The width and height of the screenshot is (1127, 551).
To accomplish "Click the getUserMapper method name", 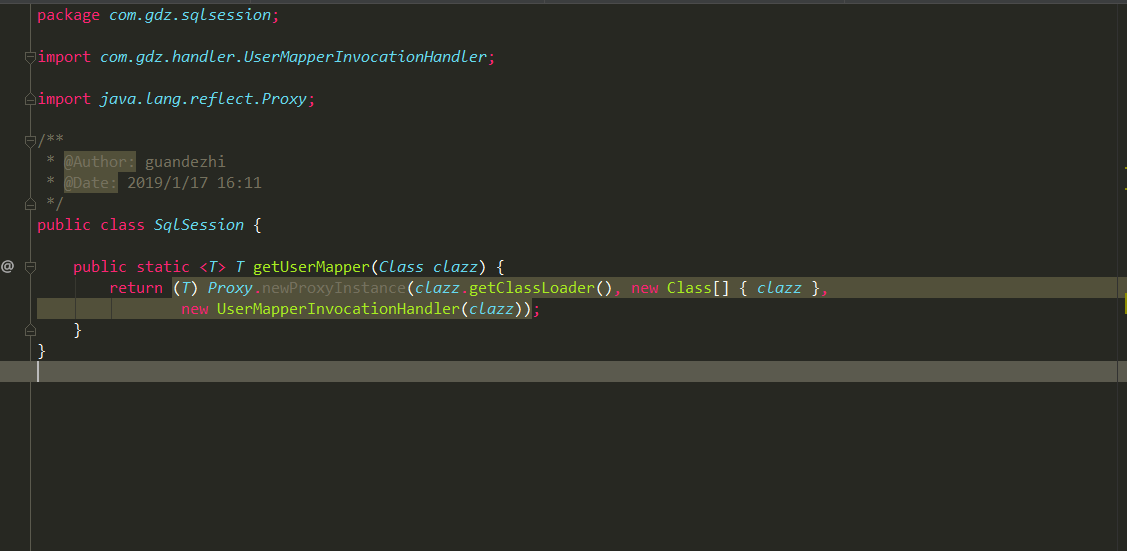I will pyautogui.click(x=311, y=267).
